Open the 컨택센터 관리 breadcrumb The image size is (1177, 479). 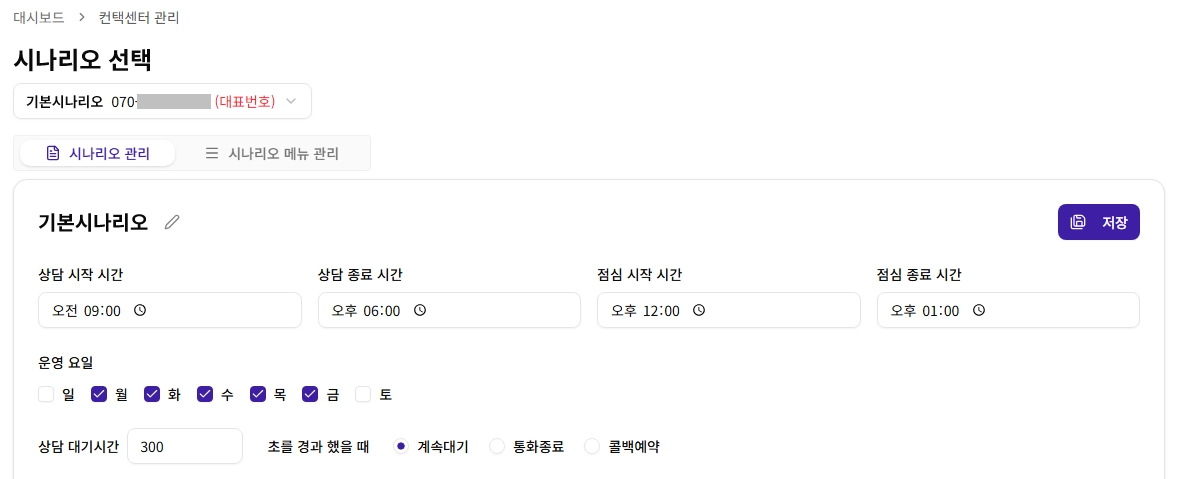[x=139, y=17]
